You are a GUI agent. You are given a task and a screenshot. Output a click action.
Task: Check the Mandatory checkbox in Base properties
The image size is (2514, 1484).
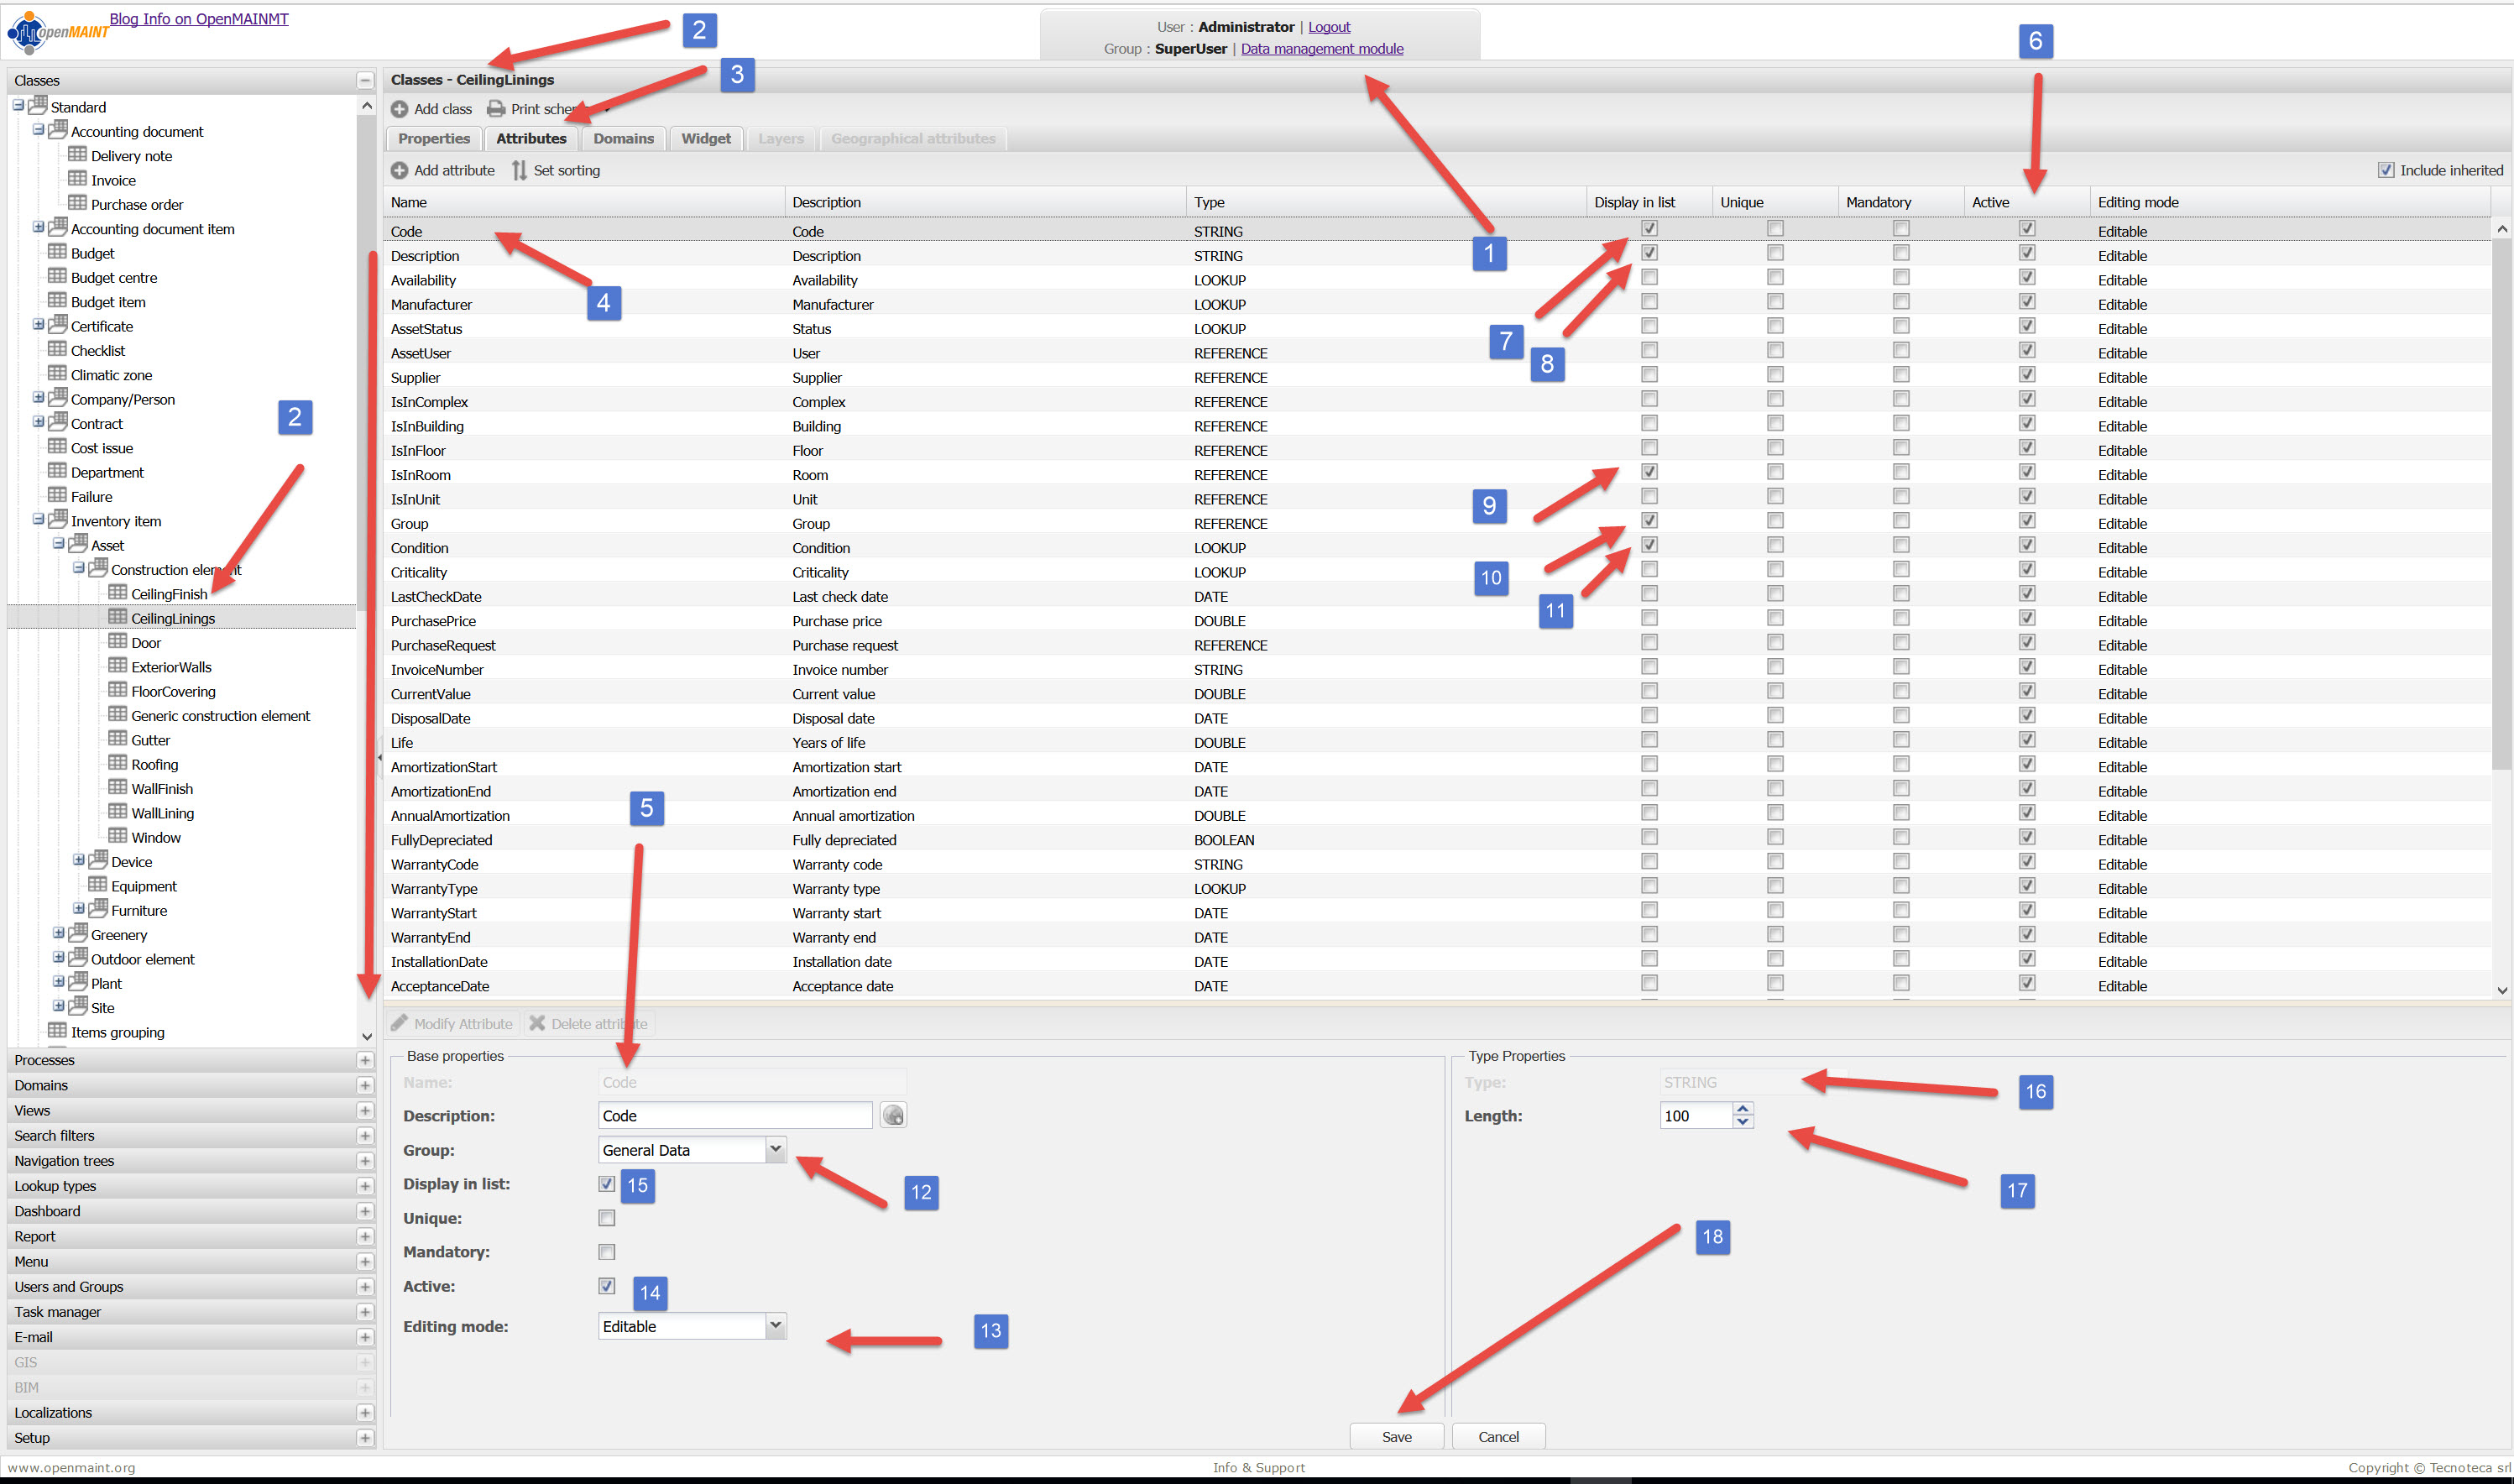607,1252
